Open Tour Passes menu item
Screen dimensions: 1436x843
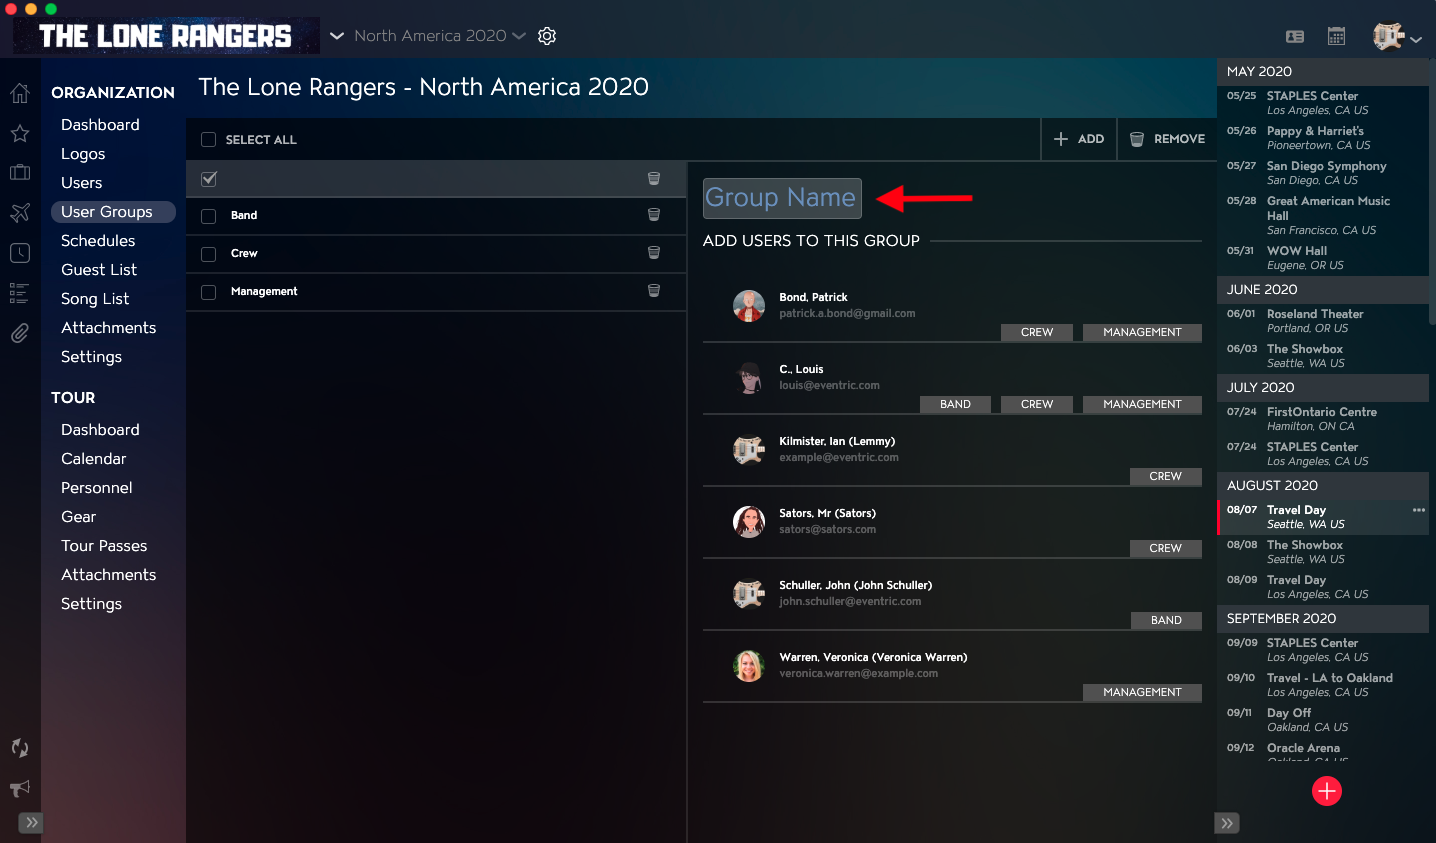(104, 546)
